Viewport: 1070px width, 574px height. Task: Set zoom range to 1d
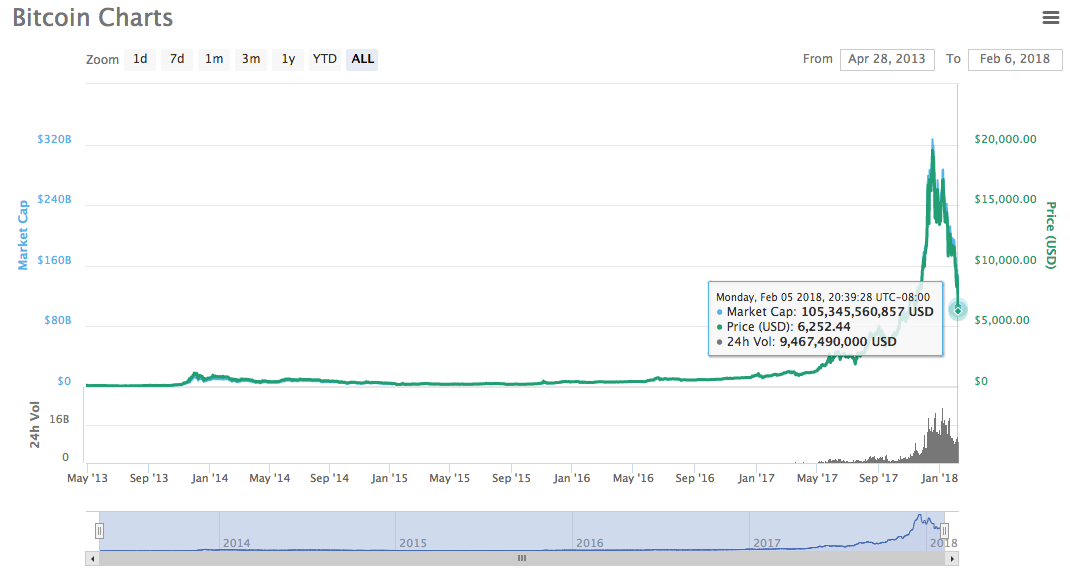[x=140, y=59]
